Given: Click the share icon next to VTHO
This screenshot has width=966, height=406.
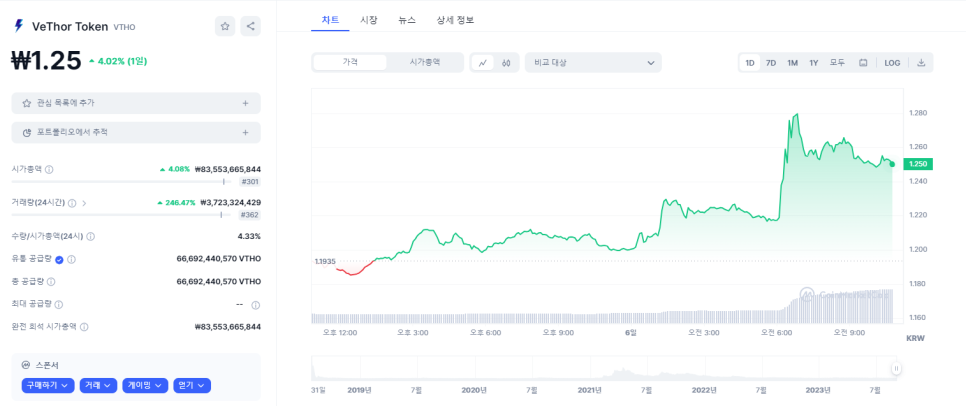Looking at the screenshot, I should (x=250, y=26).
